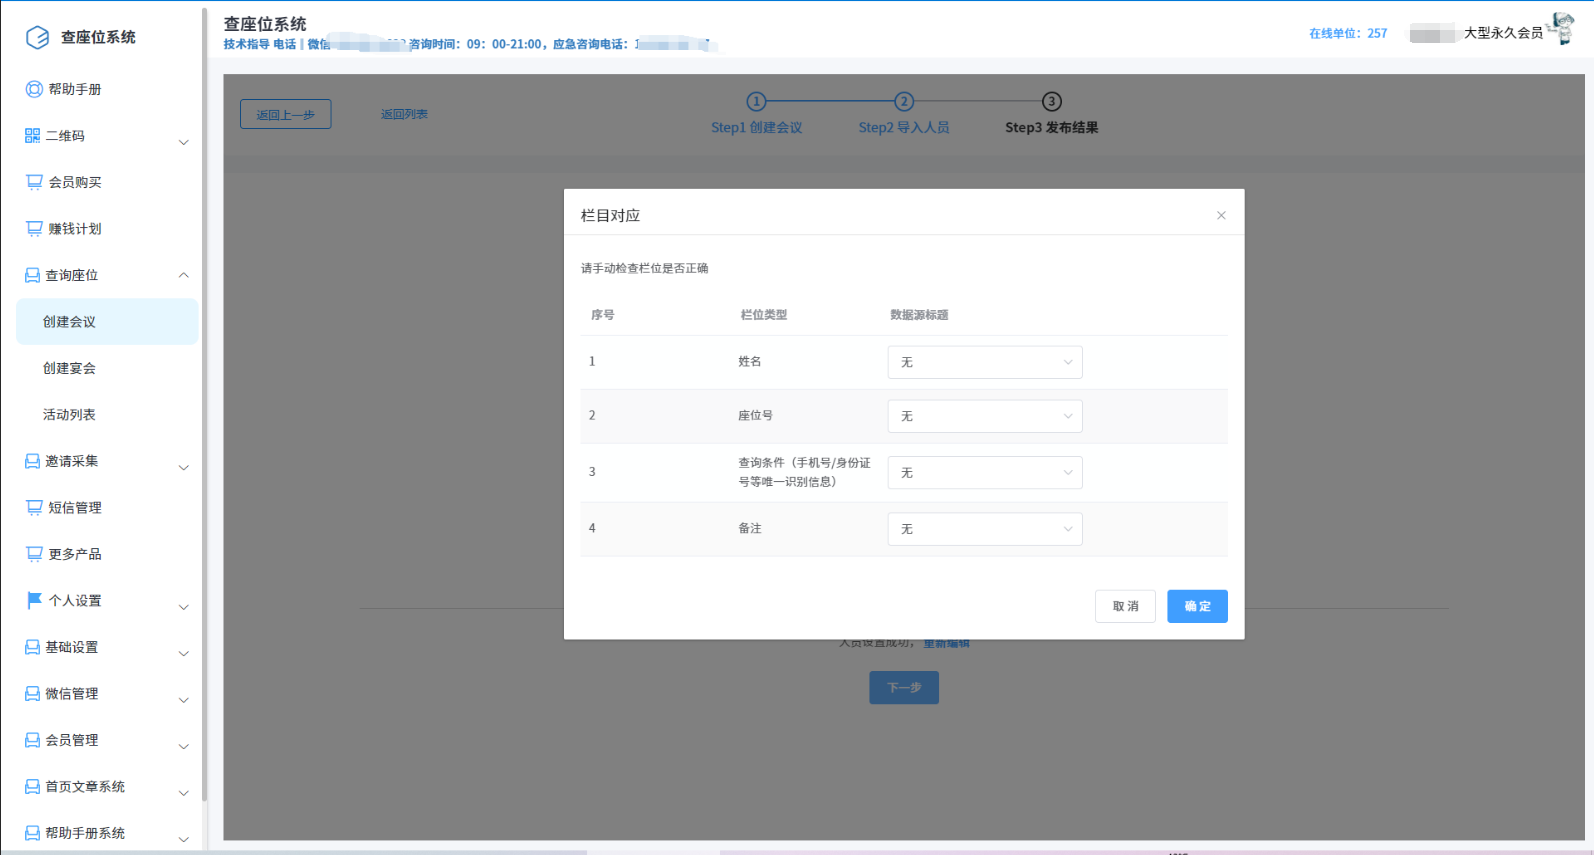Image resolution: width=1594 pixels, height=855 pixels.
Task: Open the 查询条件 data source dropdown
Action: (x=984, y=472)
